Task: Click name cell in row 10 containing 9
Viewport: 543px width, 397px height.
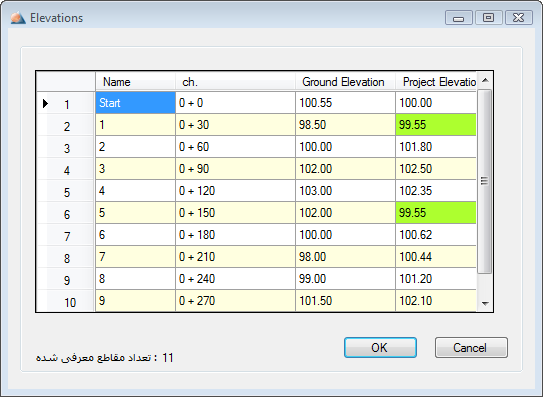Action: tap(135, 301)
